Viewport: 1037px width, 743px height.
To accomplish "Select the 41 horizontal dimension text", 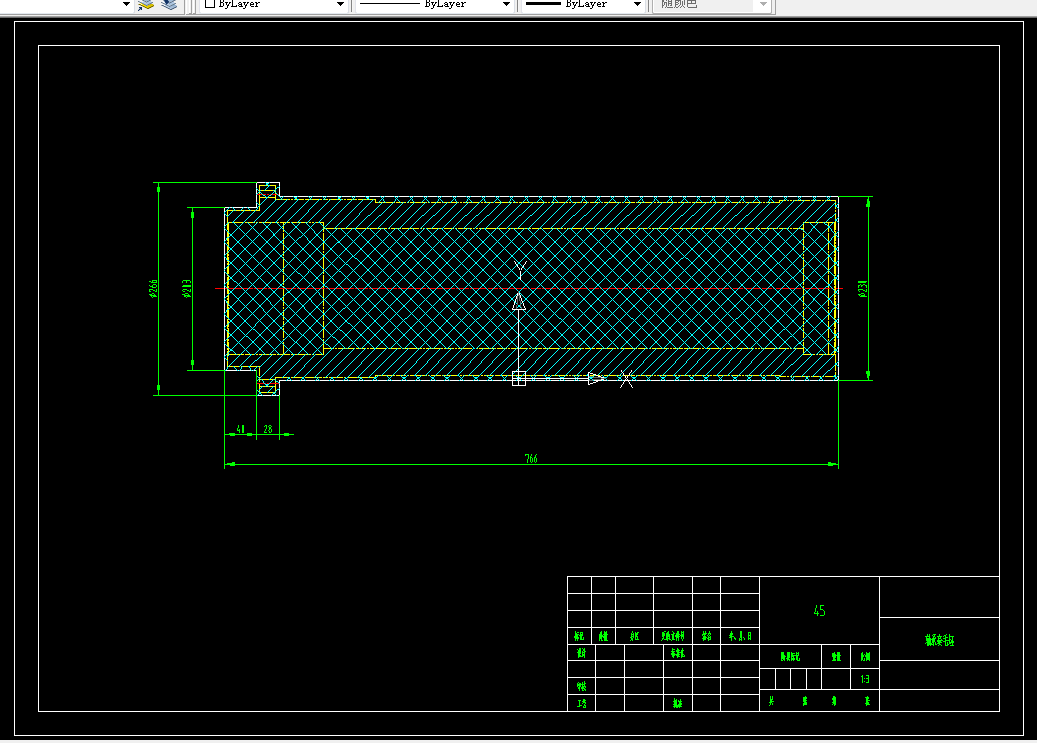I will [241, 429].
